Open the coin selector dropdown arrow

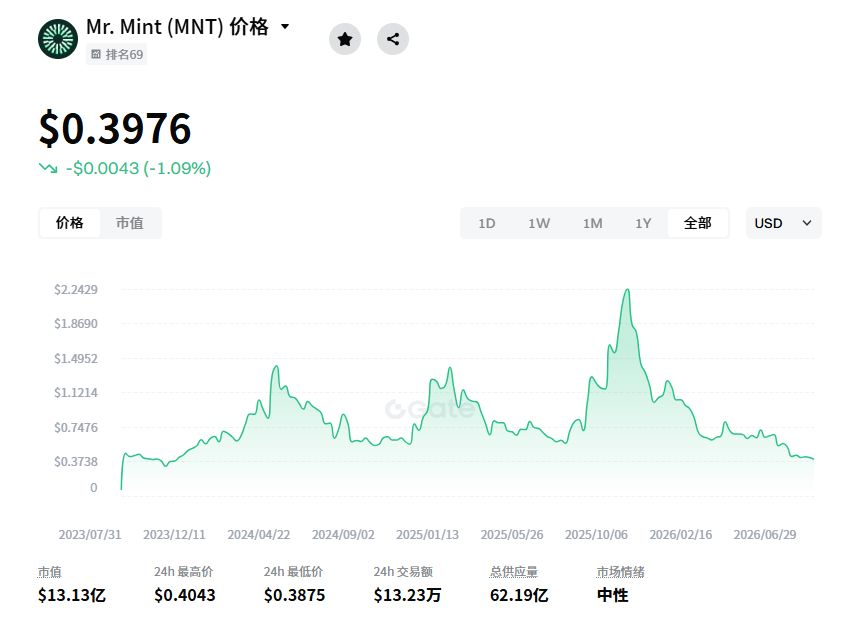coord(285,26)
